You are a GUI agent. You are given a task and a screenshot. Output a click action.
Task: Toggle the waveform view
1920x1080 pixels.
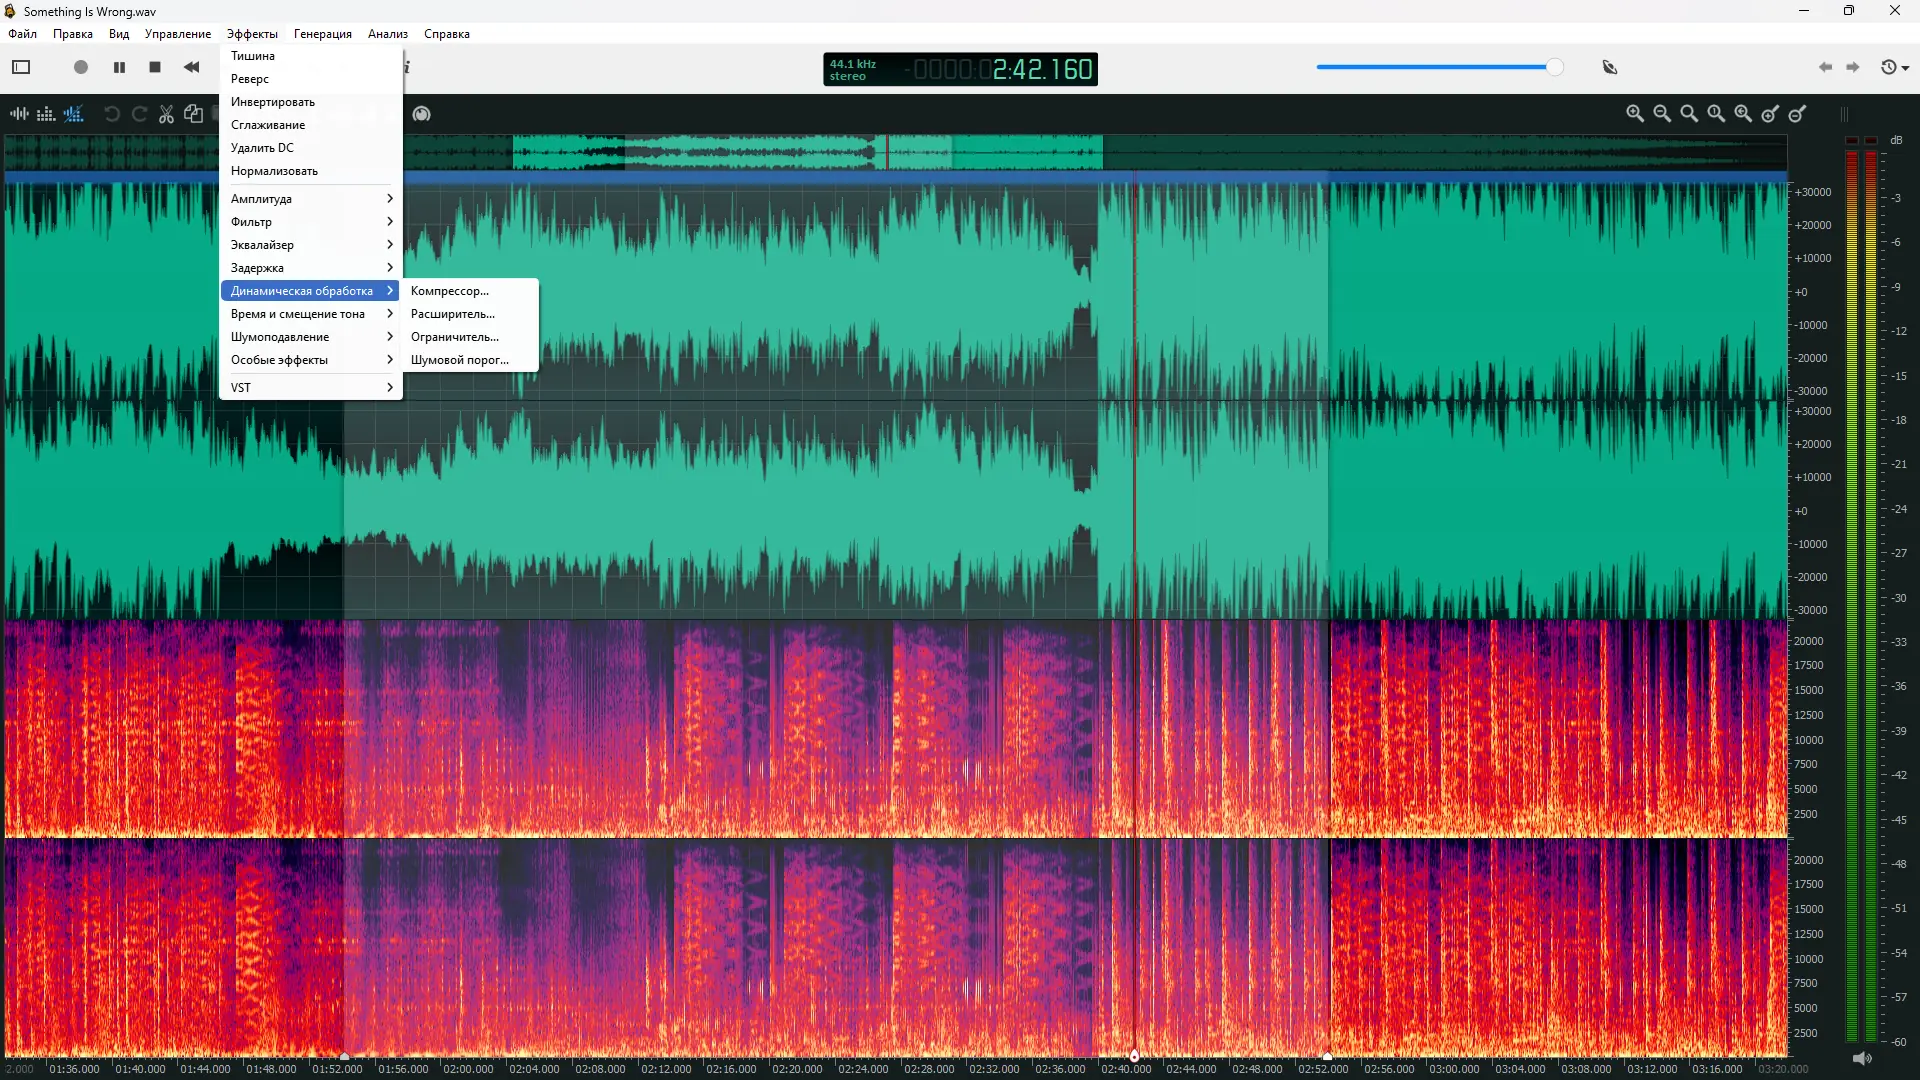(19, 114)
